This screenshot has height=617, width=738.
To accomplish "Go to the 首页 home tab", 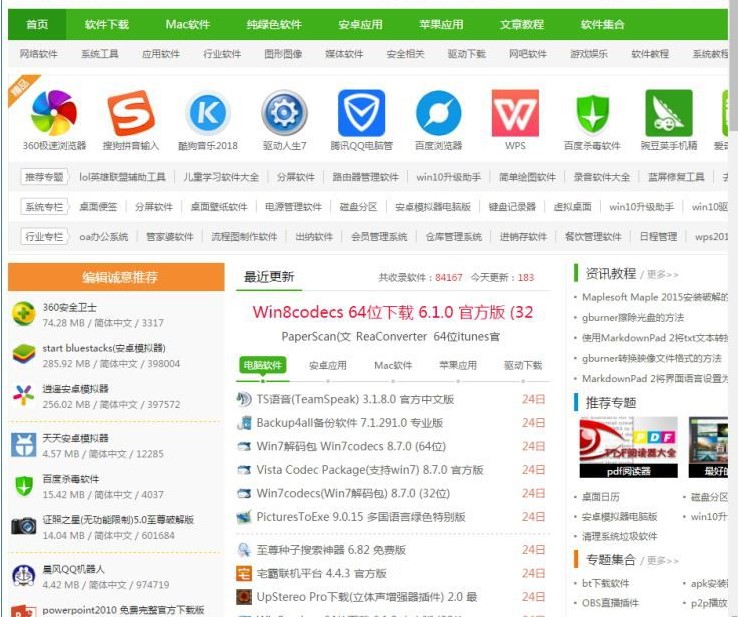I will pos(37,24).
